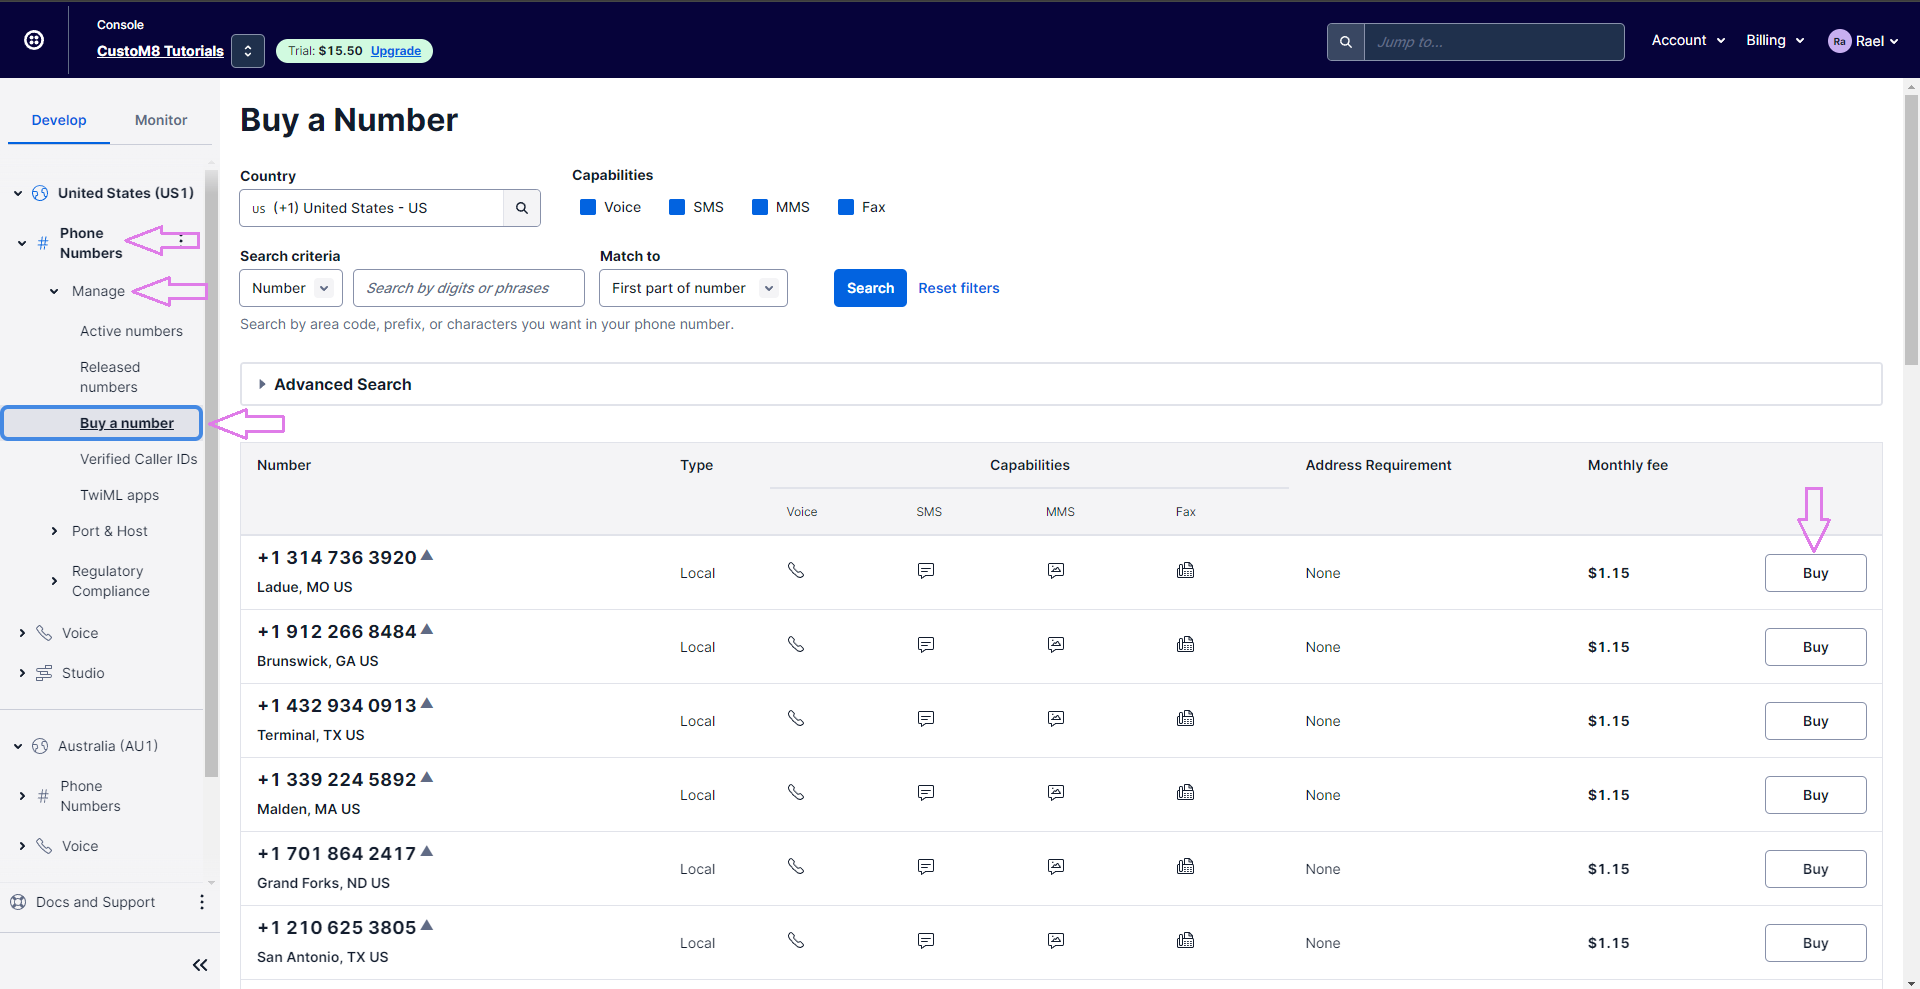The image size is (1920, 989).
Task: Click fax capability icon for +1 339 224 5892
Action: pyautogui.click(x=1186, y=792)
